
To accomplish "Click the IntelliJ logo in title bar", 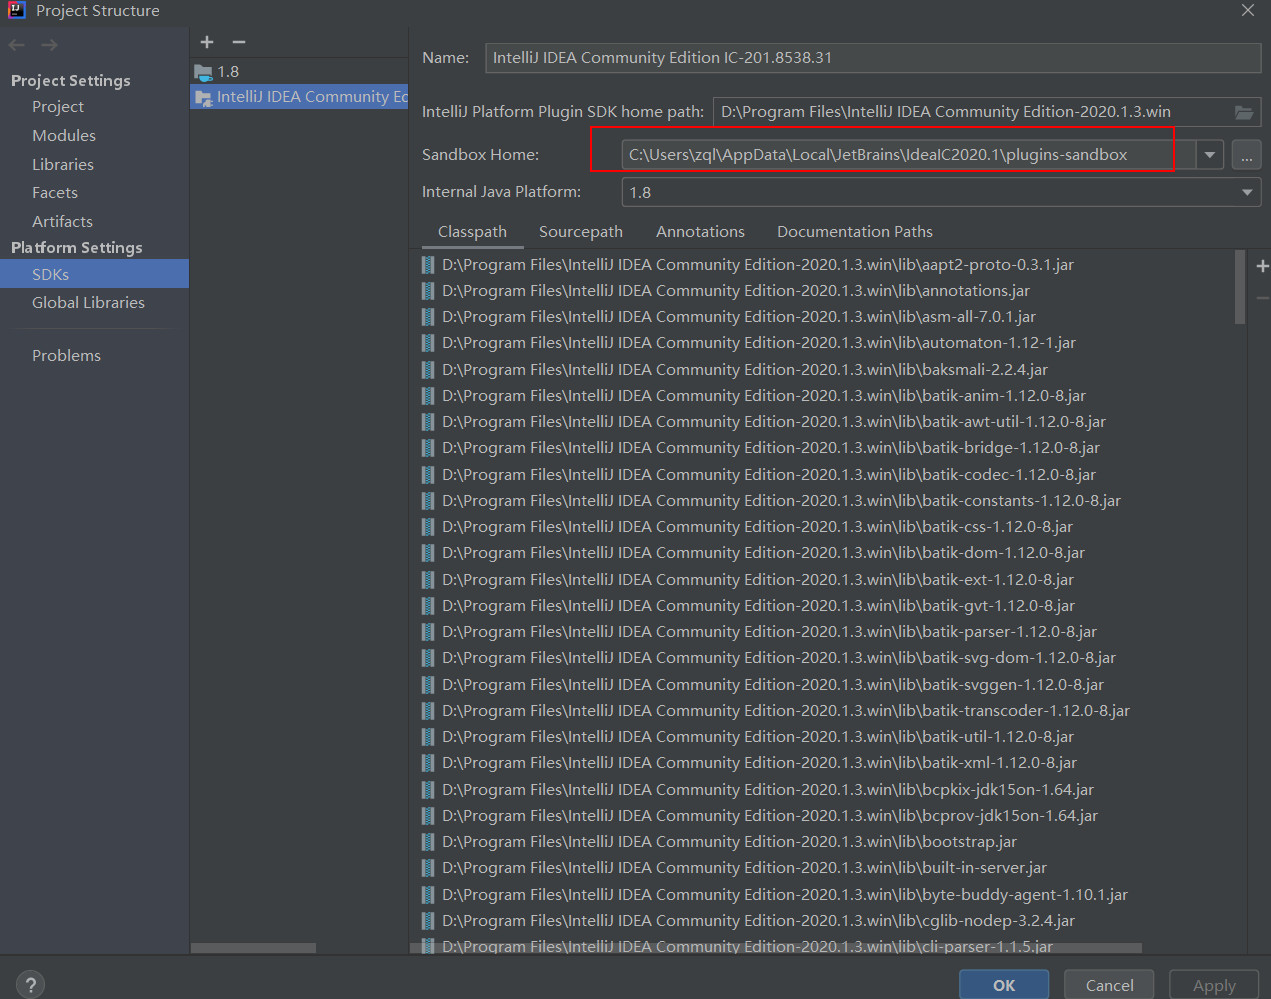I will click(16, 10).
